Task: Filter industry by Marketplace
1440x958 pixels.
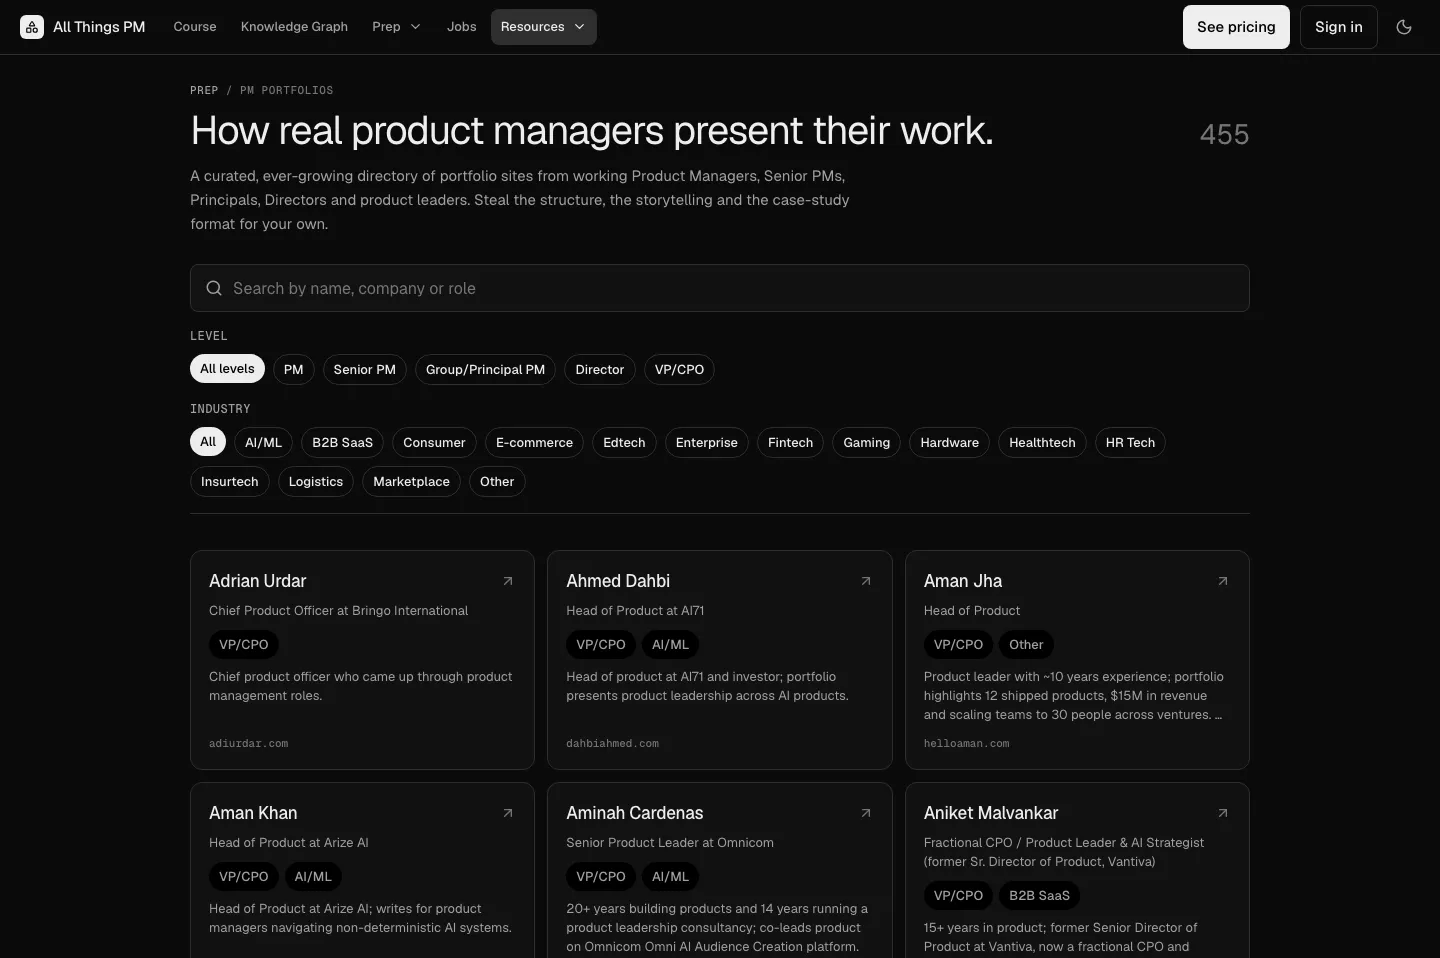Action: click(x=411, y=481)
